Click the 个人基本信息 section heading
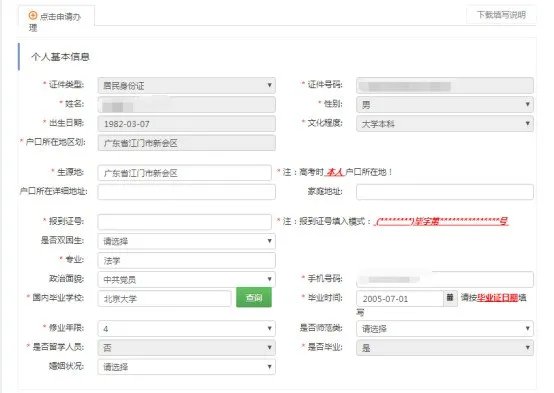The width and height of the screenshot is (554, 393). [60, 57]
